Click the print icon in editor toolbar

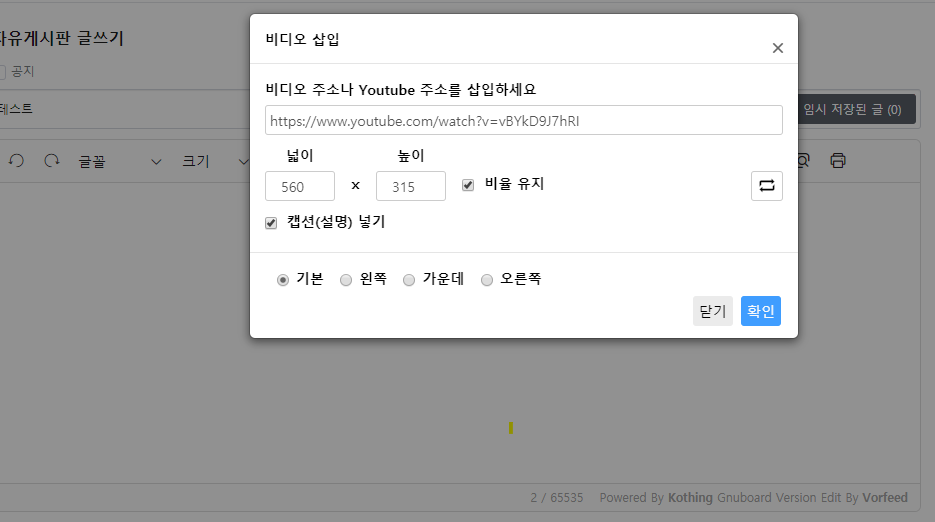[x=838, y=160]
